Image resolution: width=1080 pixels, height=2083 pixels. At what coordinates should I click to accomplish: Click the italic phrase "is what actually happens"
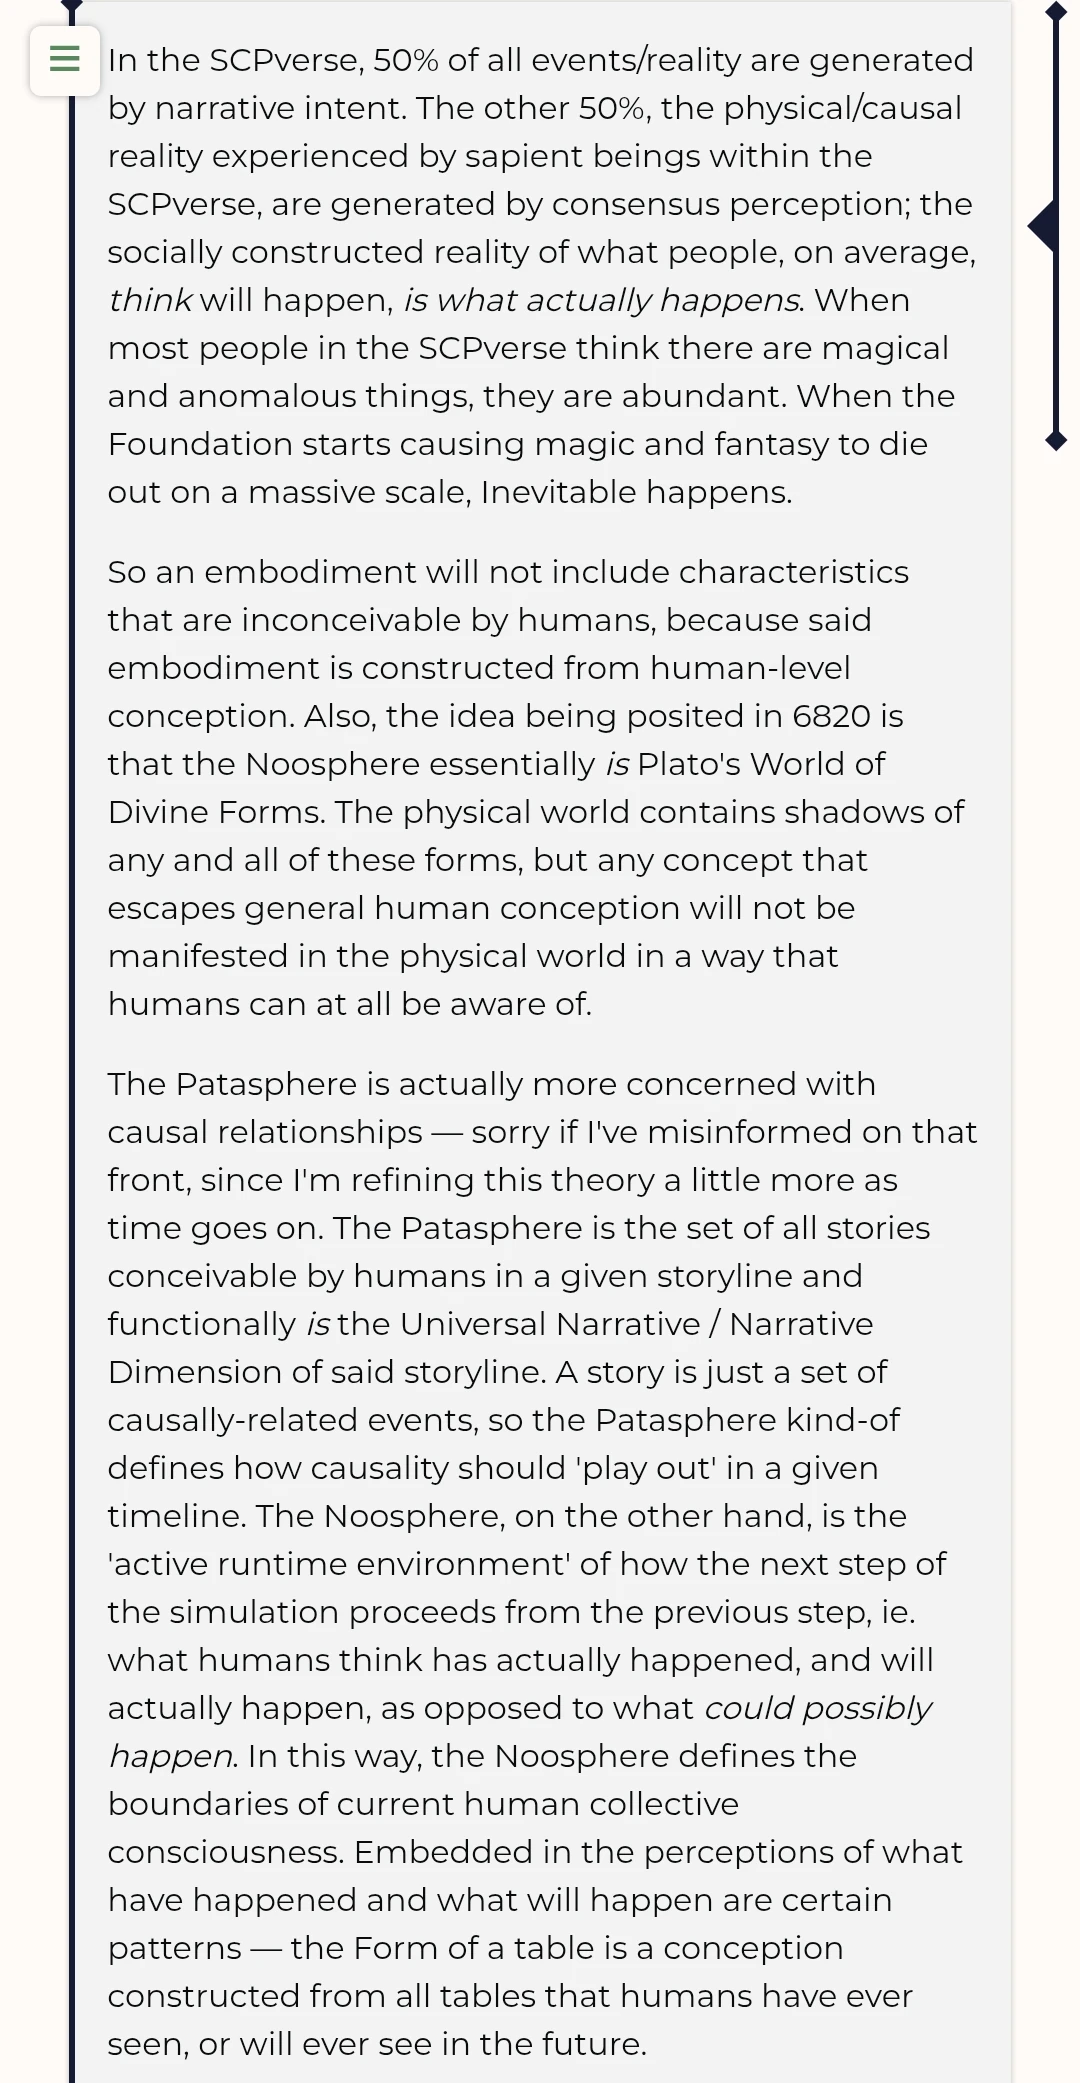click(x=600, y=300)
